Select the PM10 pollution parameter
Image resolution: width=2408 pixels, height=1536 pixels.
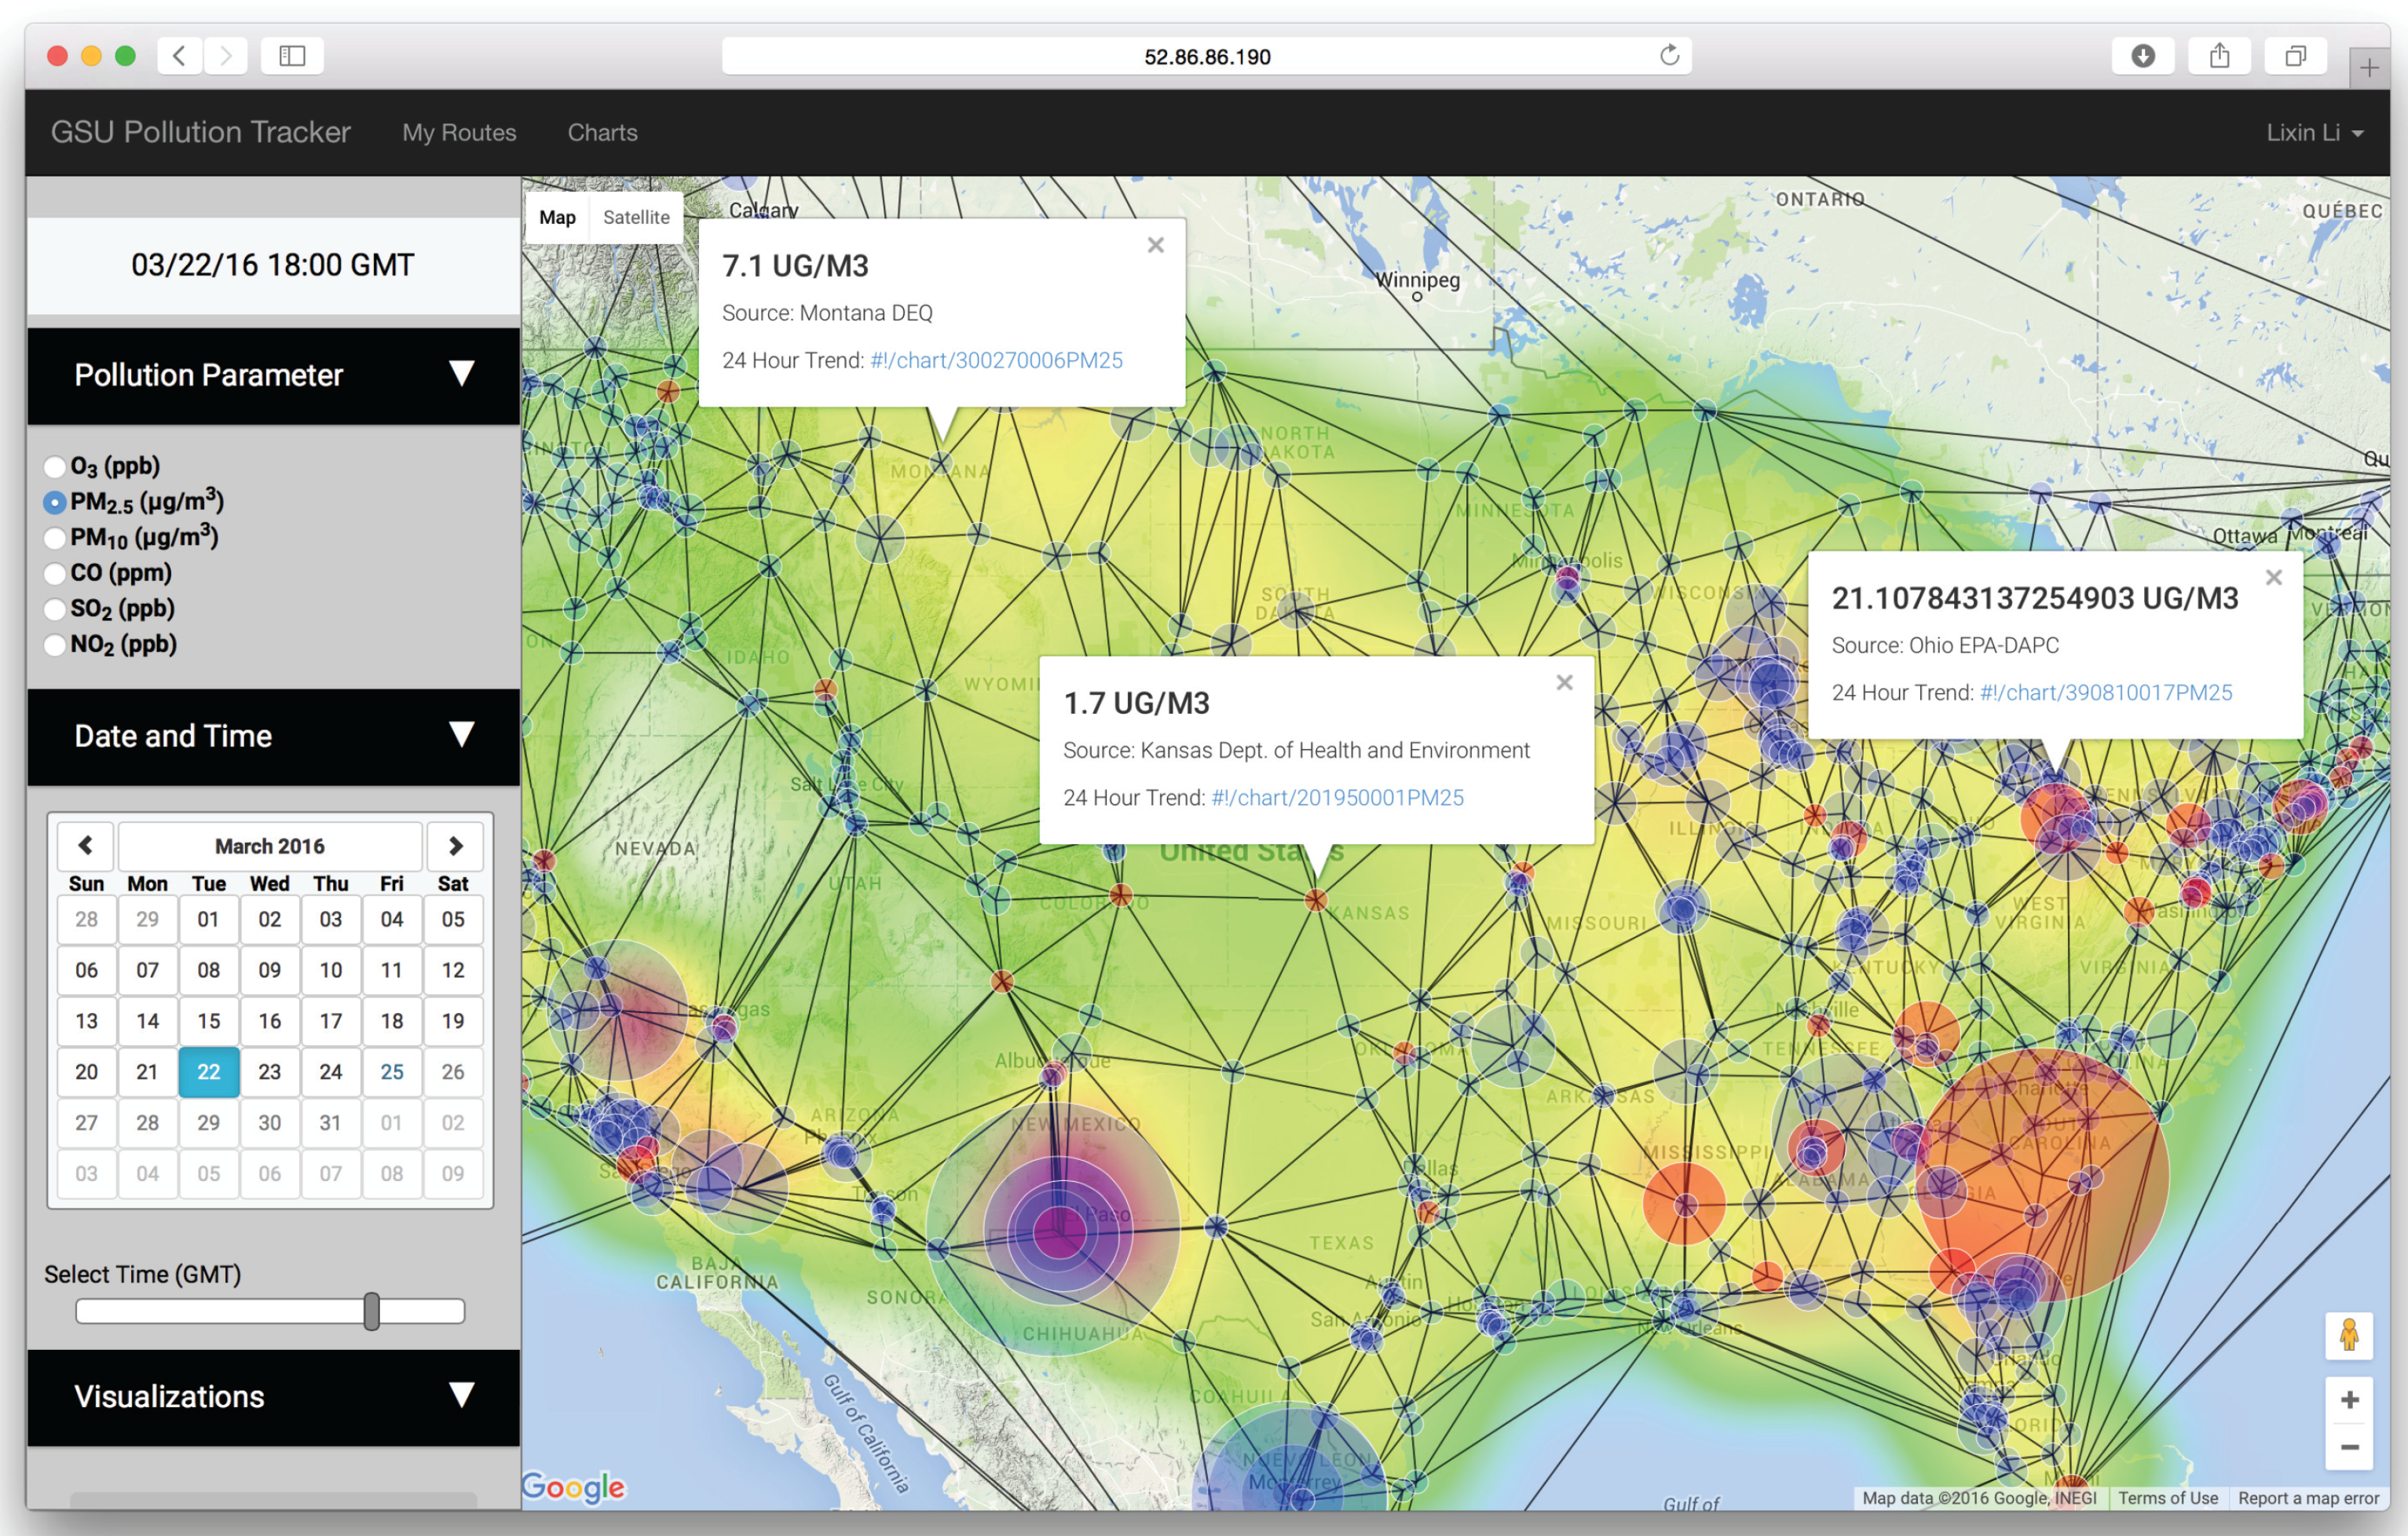55,538
